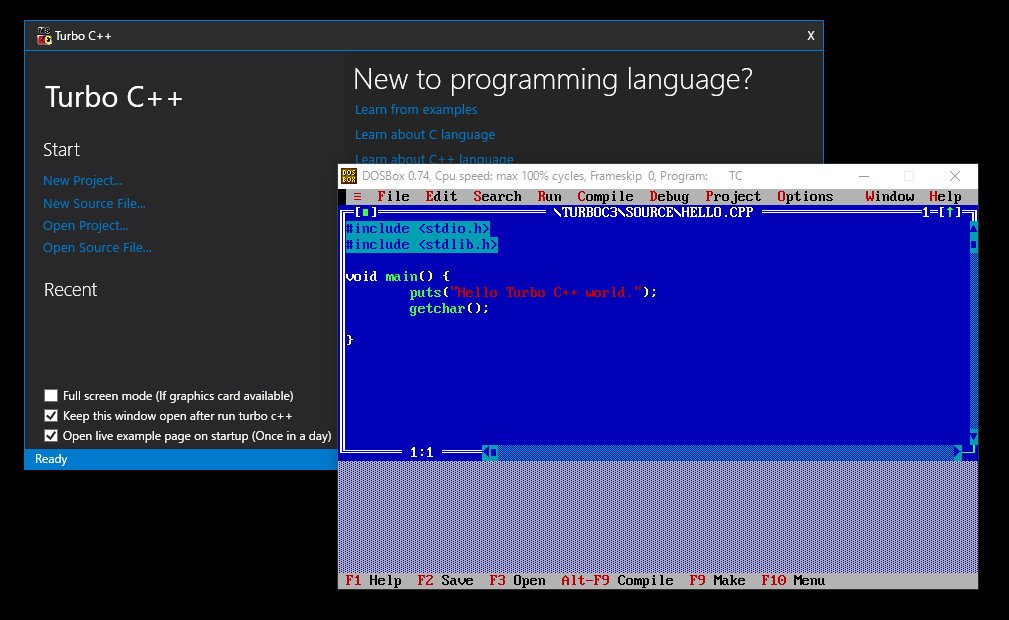Toggle Open live example page on startup
1009x620 pixels.
[51, 435]
